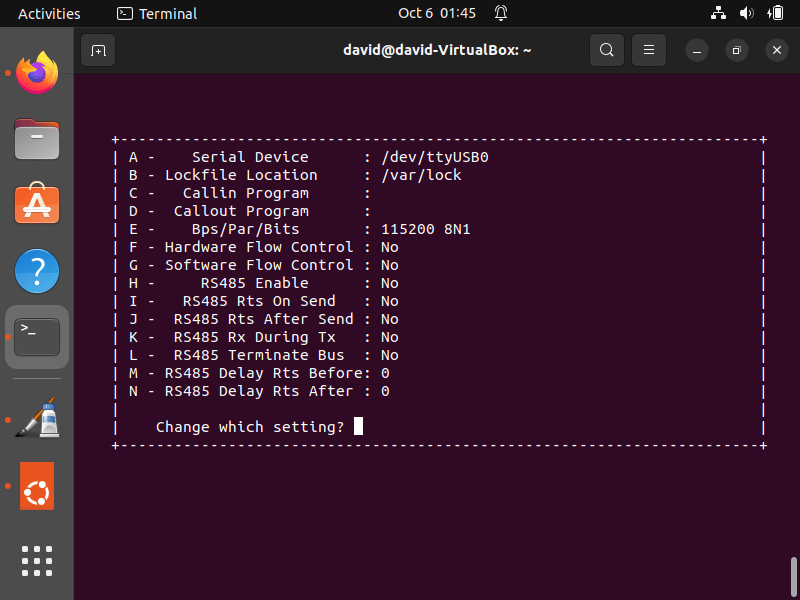Click the notification bell in the top bar
The width and height of the screenshot is (800, 600).
(500, 13)
